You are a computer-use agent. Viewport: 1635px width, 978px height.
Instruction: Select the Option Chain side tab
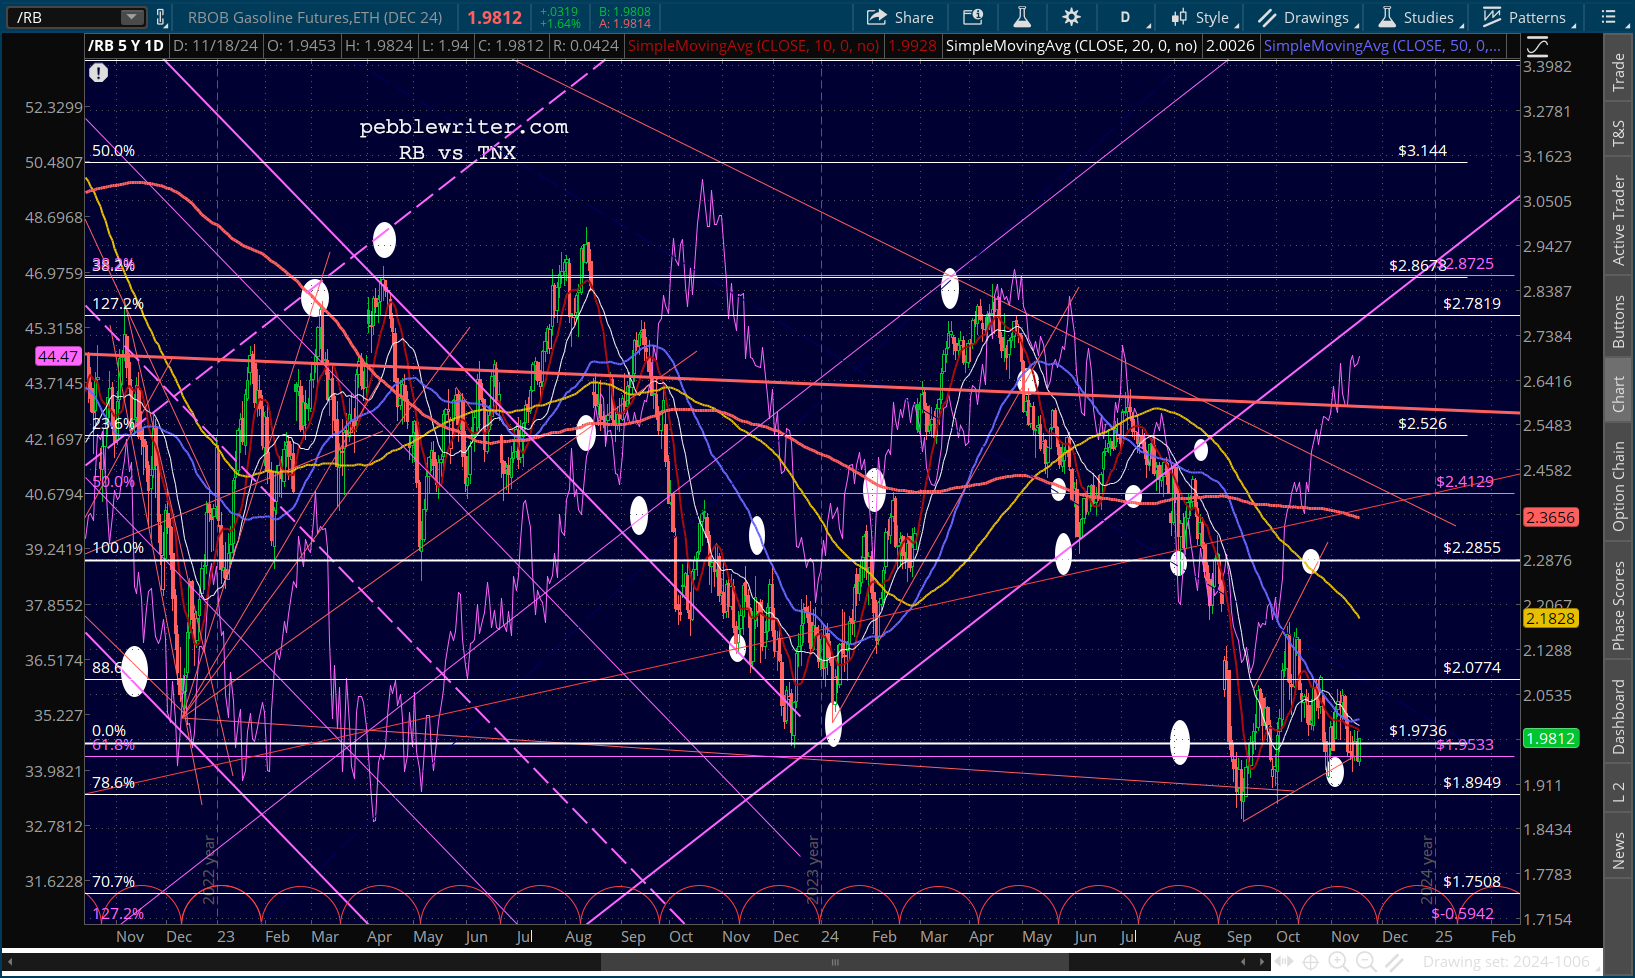pyautogui.click(x=1618, y=486)
